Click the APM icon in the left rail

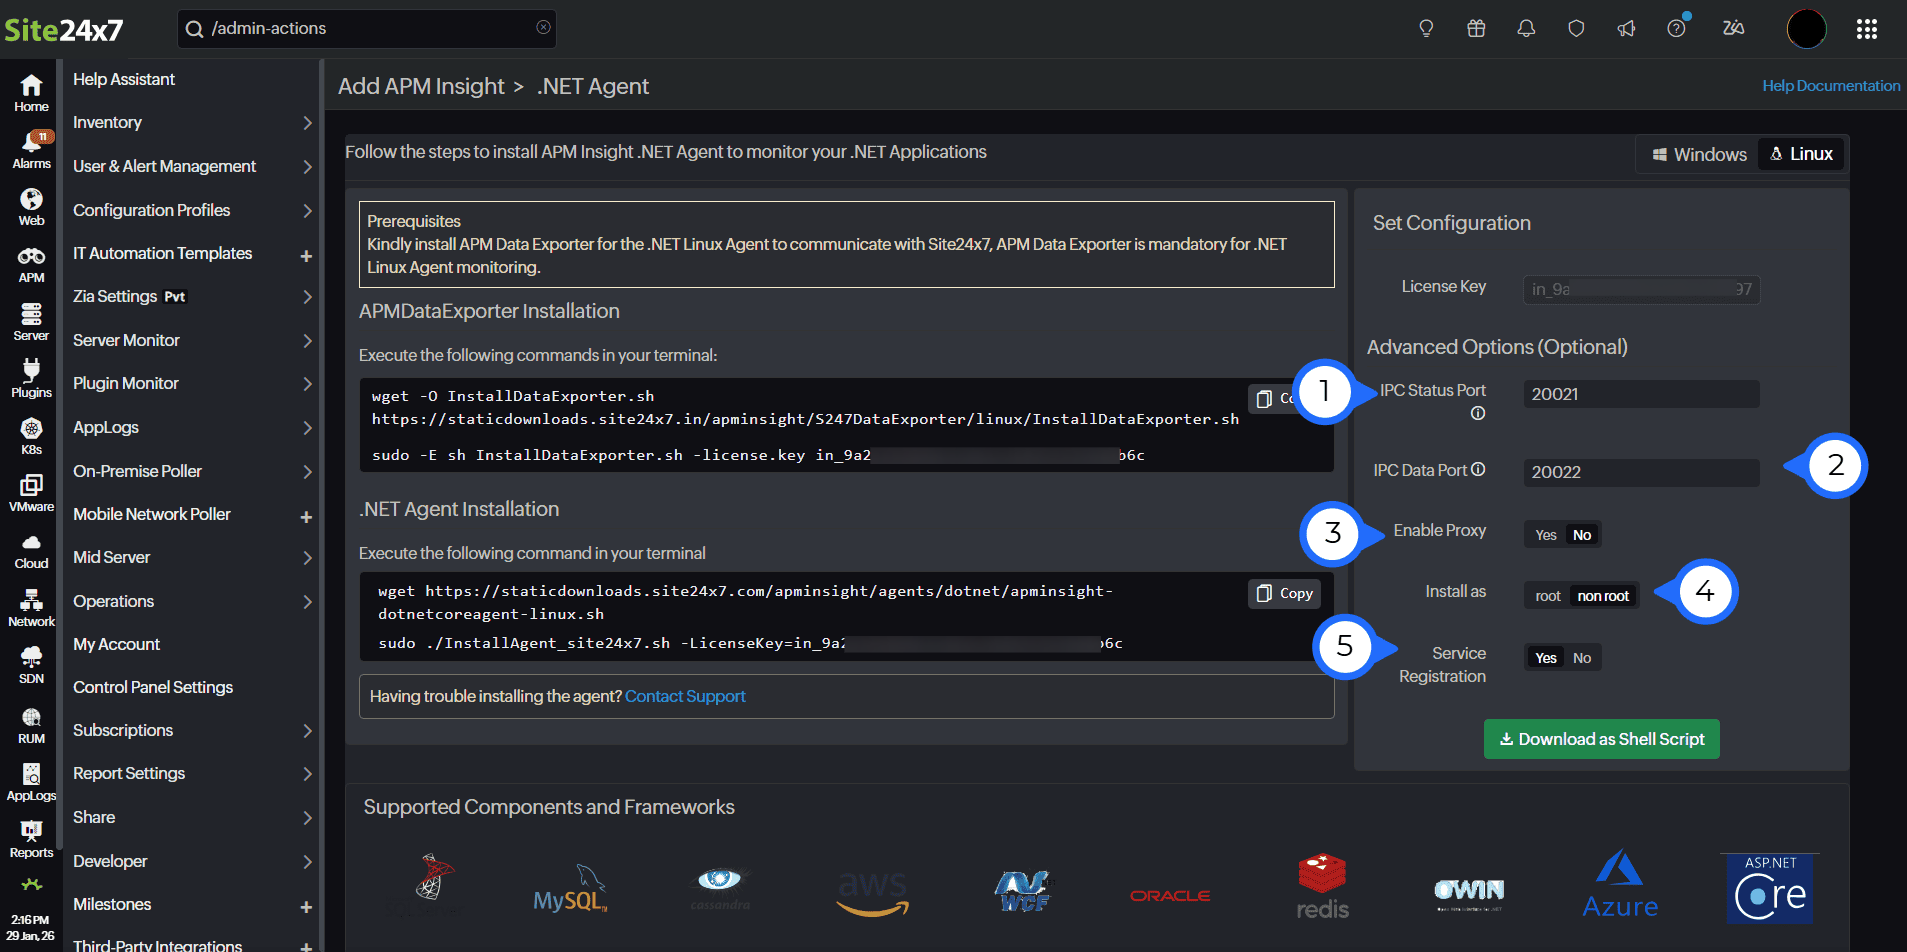pos(31,265)
